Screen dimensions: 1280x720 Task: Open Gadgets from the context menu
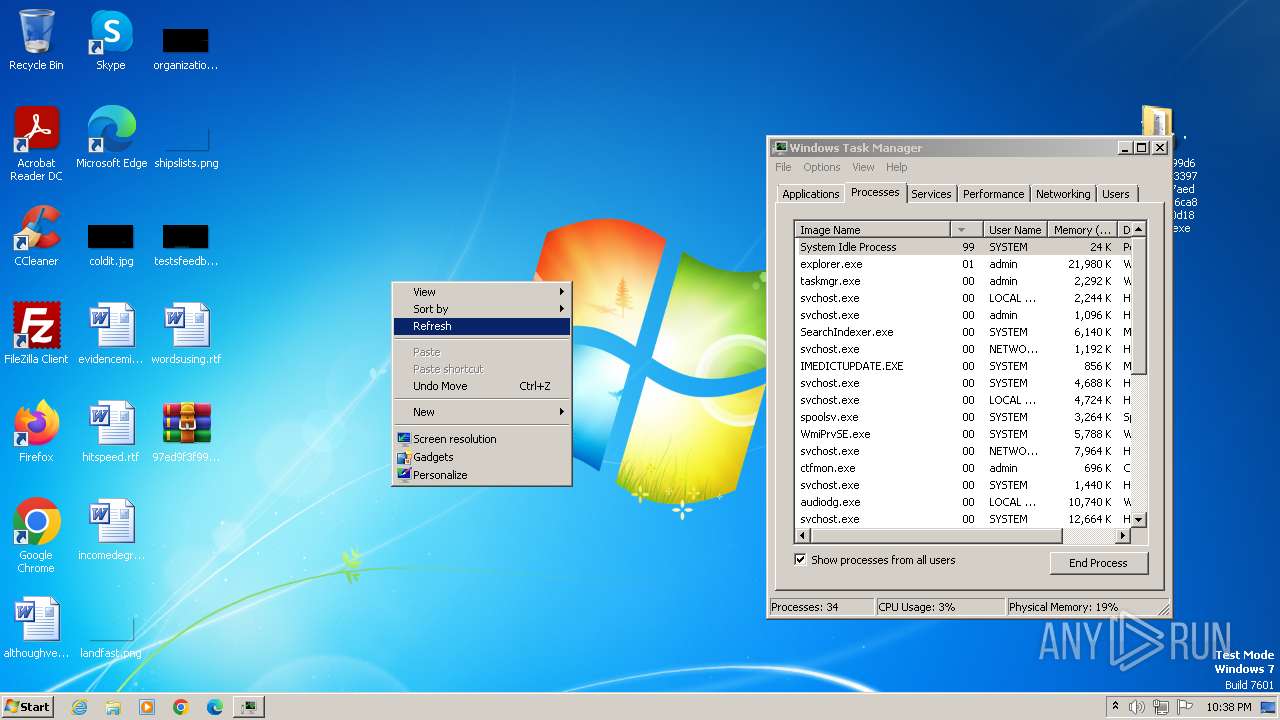point(482,457)
